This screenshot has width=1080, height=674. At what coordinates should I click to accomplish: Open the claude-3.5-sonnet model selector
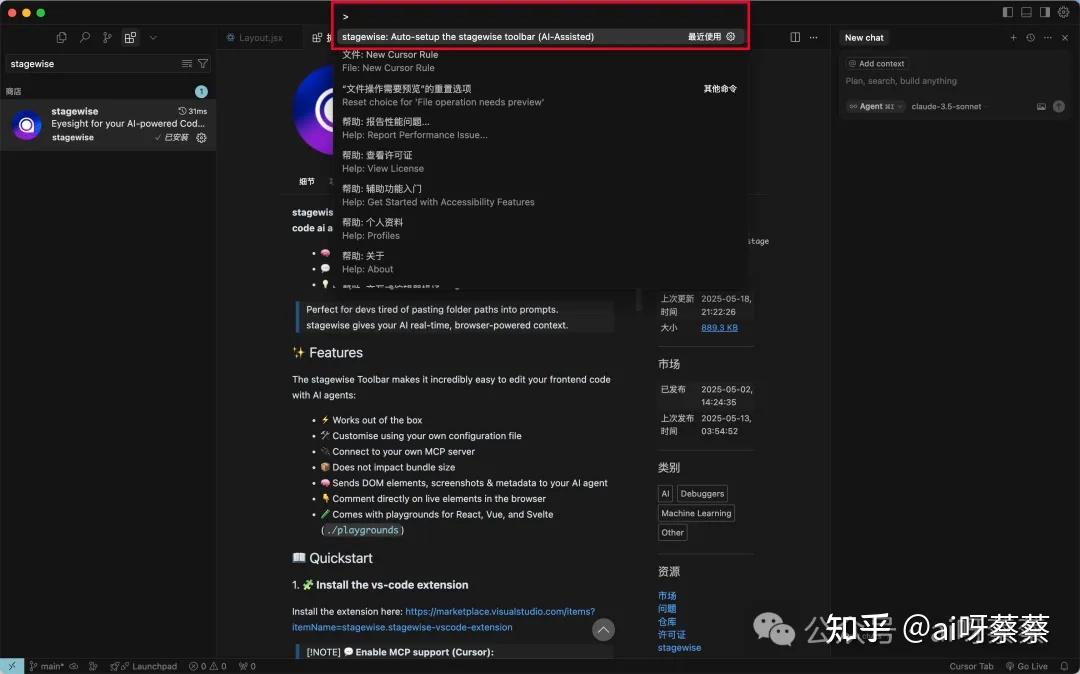tap(948, 106)
